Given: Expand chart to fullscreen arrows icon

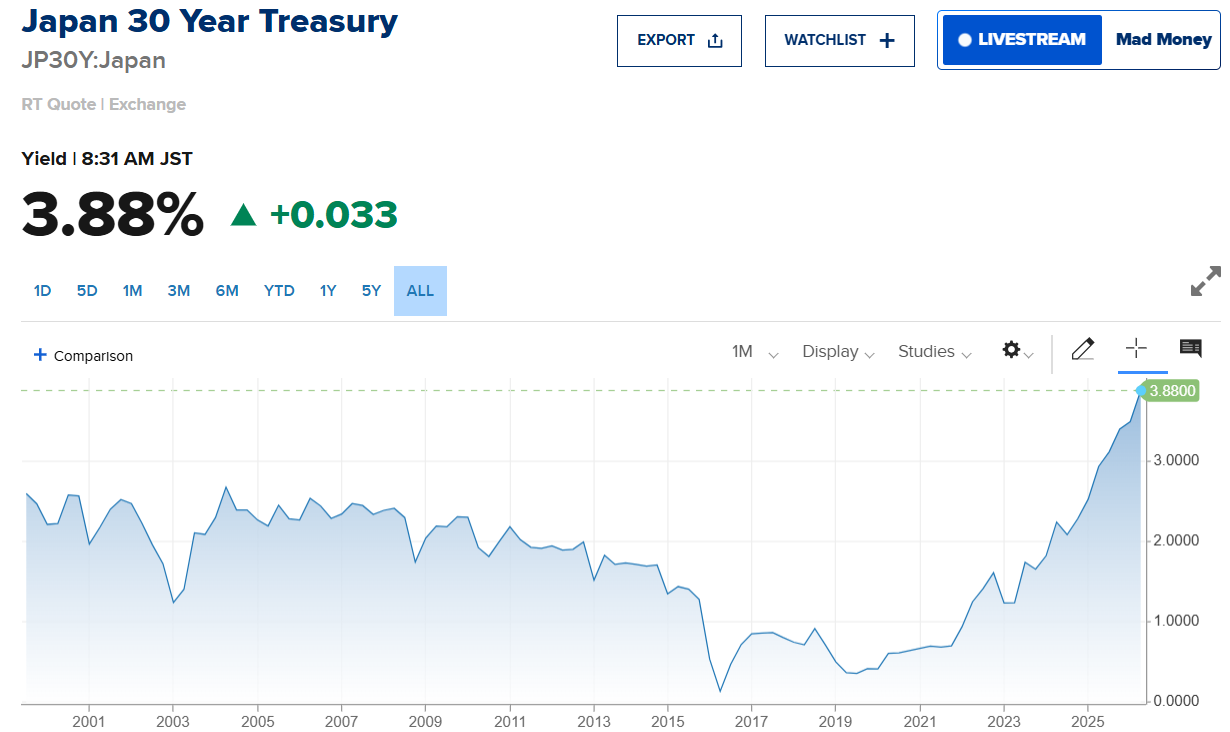Looking at the screenshot, I should [x=1205, y=281].
